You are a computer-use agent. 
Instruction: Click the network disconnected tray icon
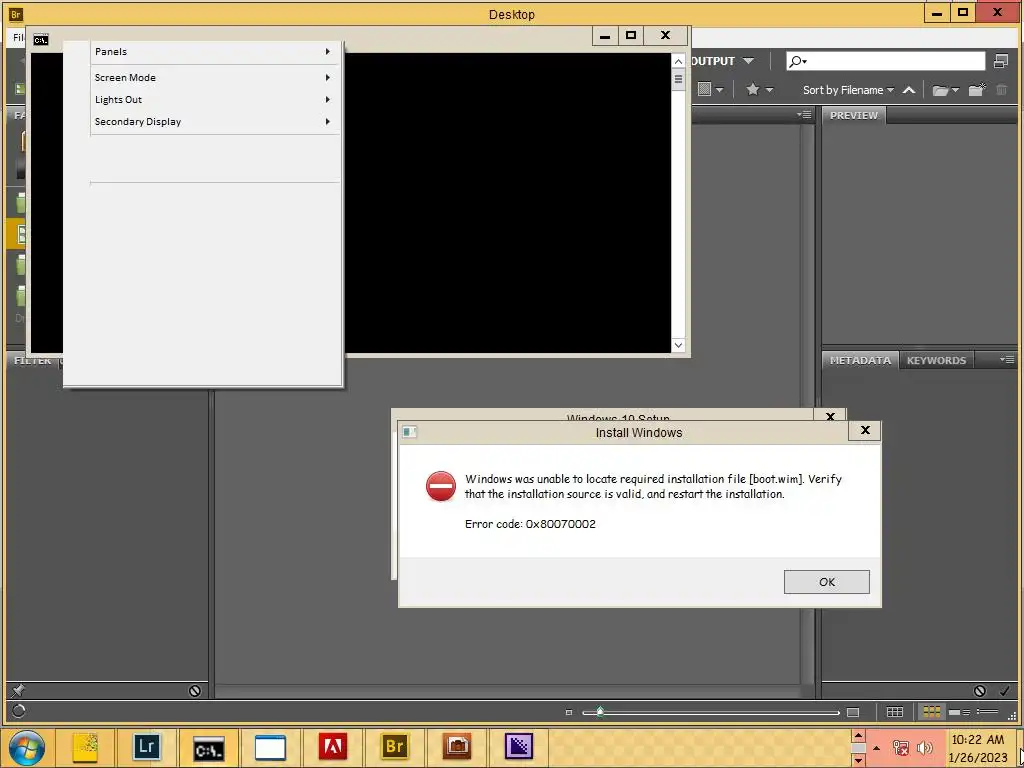click(900, 748)
